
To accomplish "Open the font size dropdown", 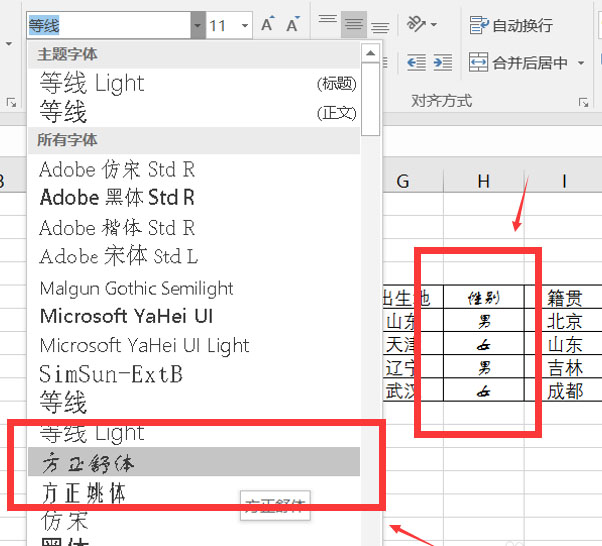I will click(245, 26).
